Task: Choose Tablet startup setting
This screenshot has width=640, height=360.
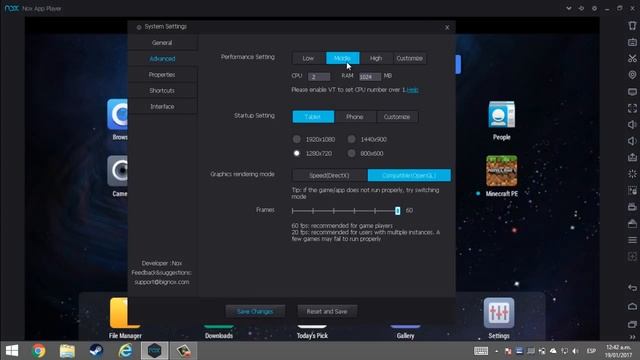Action: click(313, 117)
